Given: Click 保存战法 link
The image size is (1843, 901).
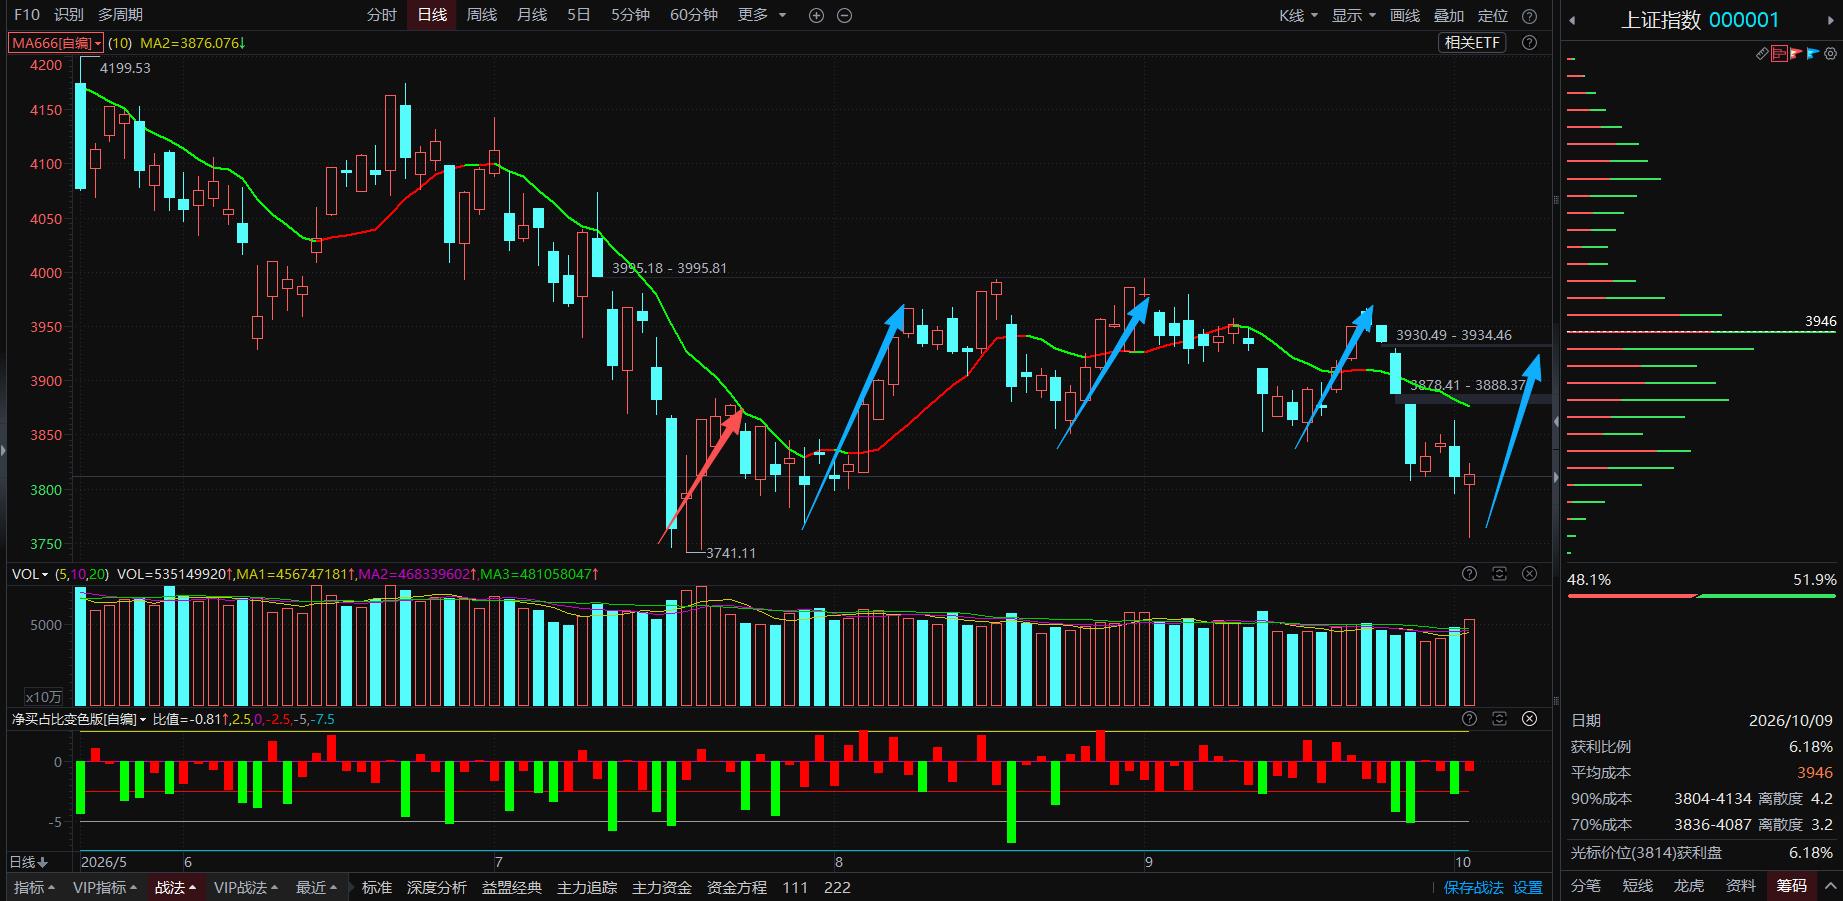Looking at the screenshot, I should coord(1473,887).
